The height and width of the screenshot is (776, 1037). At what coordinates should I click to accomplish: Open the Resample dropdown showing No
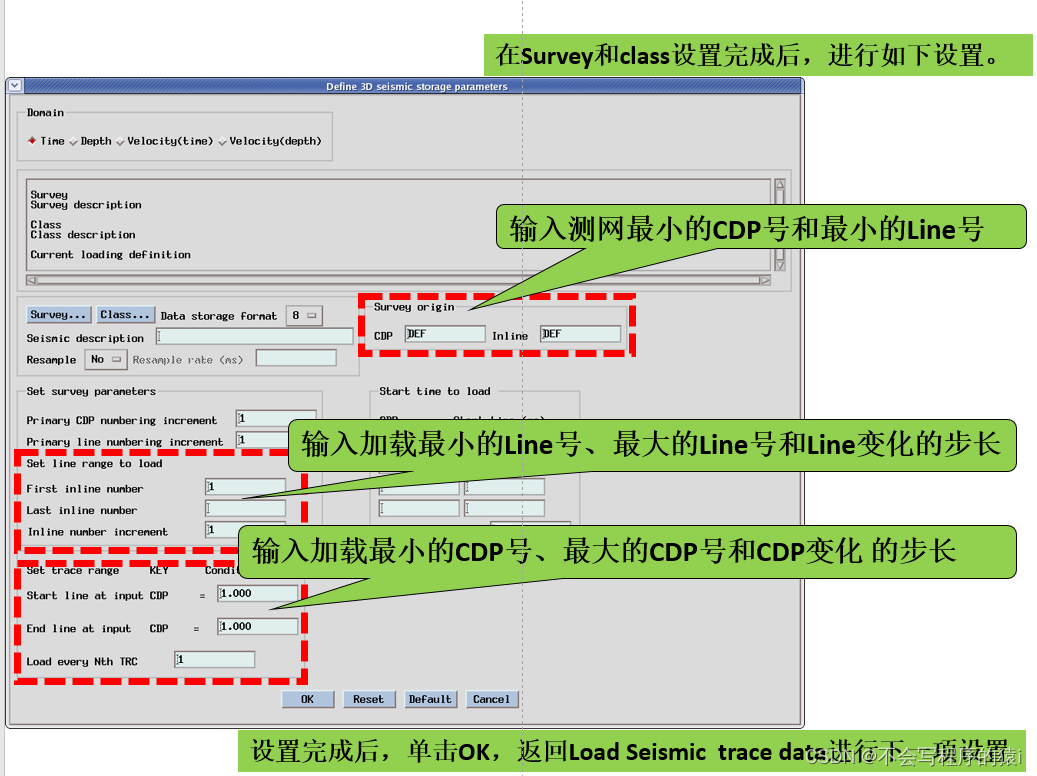click(x=105, y=359)
